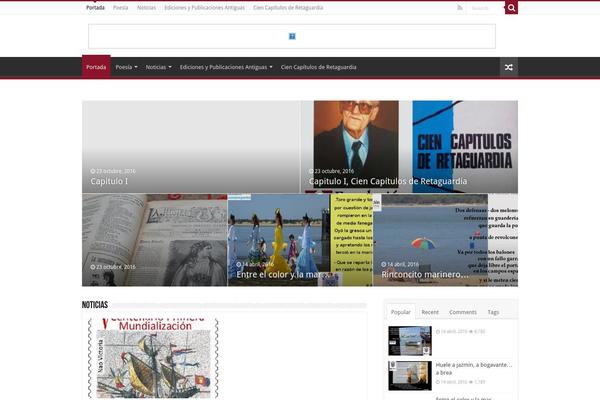The height and width of the screenshot is (400, 600).
Task: Open Cien Capítulos de Retaguardia top link
Action: point(288,8)
